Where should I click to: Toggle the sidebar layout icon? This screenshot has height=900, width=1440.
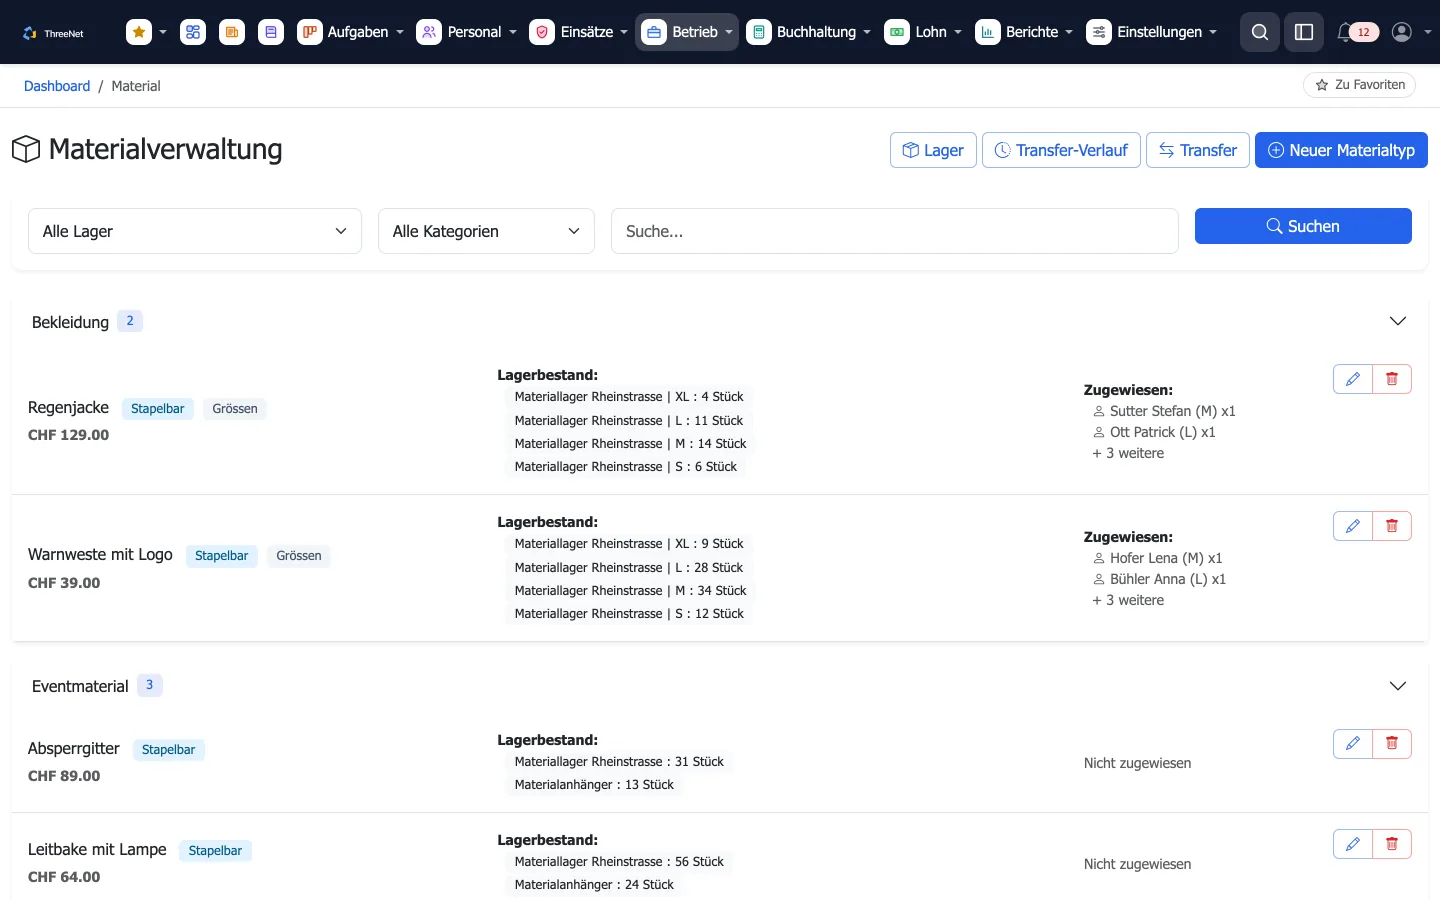pyautogui.click(x=1304, y=32)
